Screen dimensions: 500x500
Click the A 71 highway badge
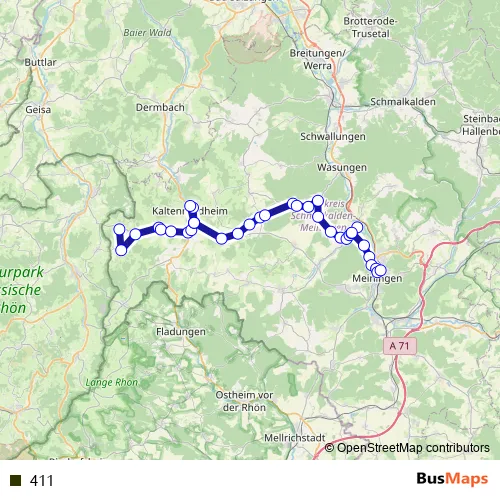pyautogui.click(x=400, y=346)
